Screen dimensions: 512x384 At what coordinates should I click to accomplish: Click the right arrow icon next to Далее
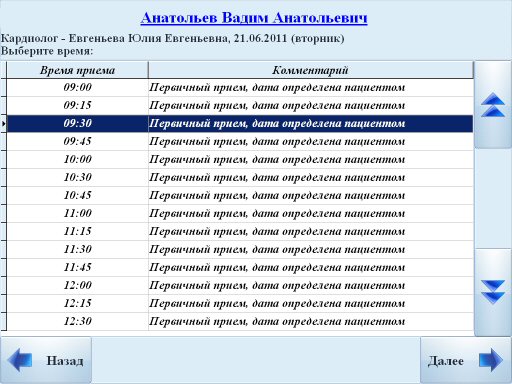click(x=491, y=360)
